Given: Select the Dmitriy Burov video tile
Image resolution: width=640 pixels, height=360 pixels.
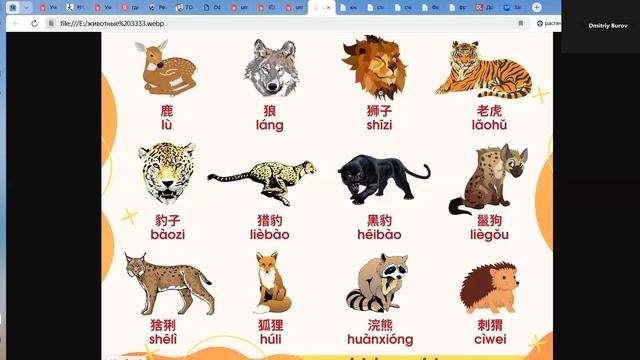Looking at the screenshot, I should pyautogui.click(x=600, y=26).
